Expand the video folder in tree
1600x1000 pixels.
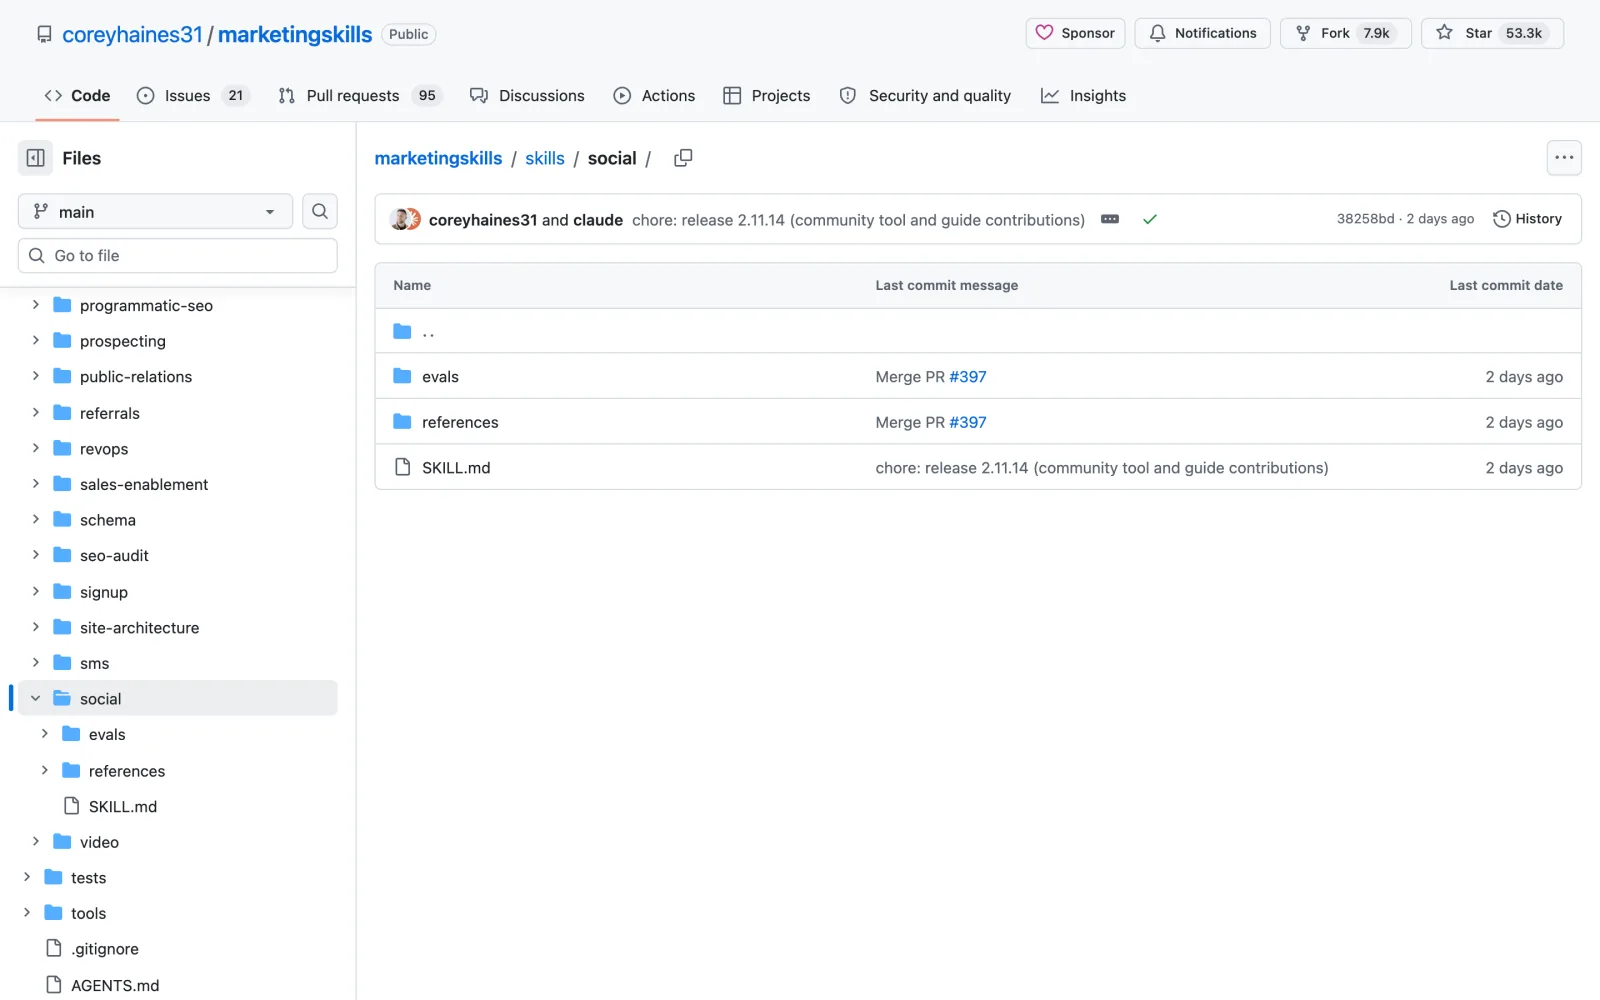(36, 842)
